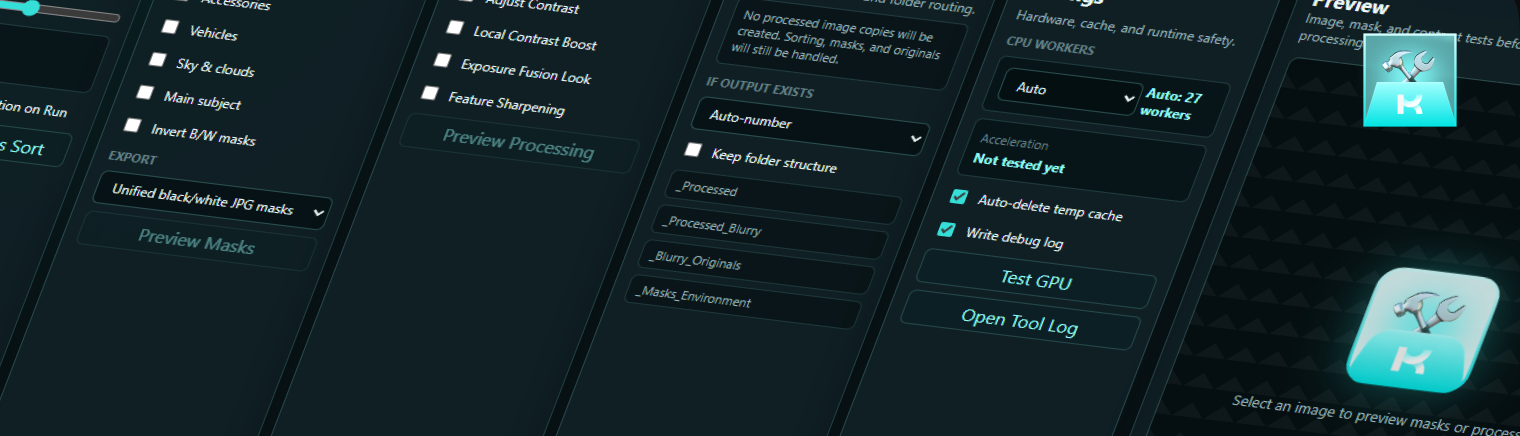Edit the _Processed folder name field
This screenshot has width=1520, height=436.
coord(783,197)
